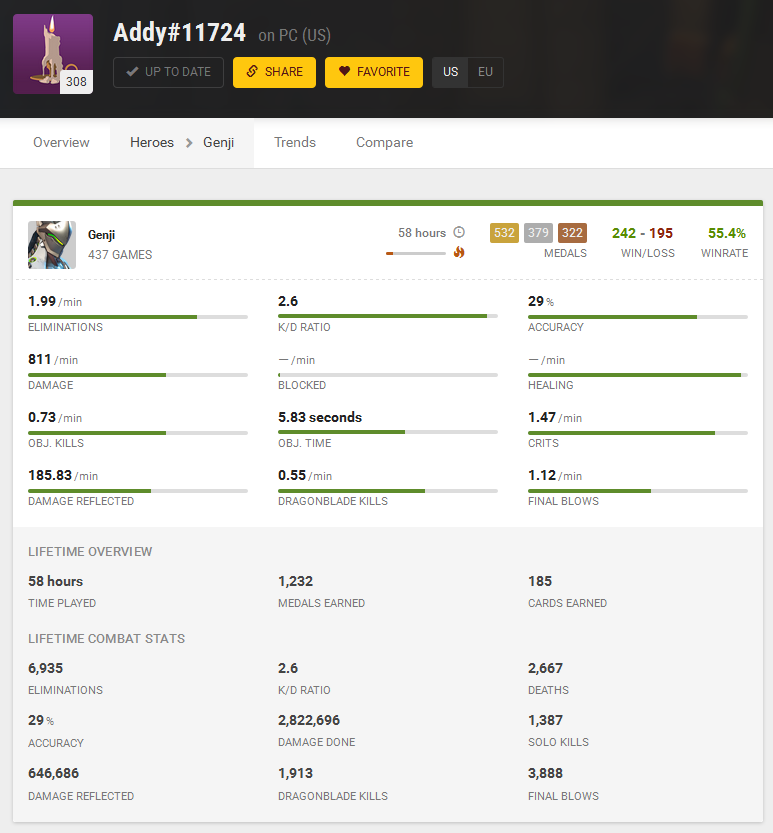Click the LIFETIME OVERVIEW heading
The image size is (773, 833).
(x=90, y=552)
